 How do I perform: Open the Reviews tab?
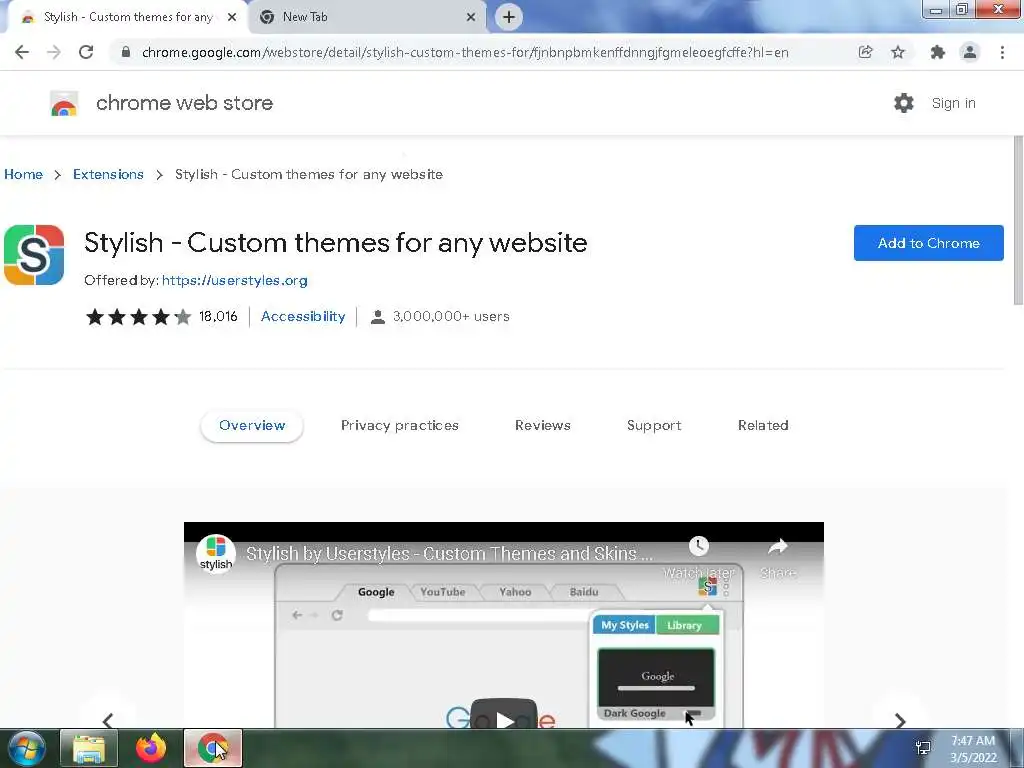543,425
